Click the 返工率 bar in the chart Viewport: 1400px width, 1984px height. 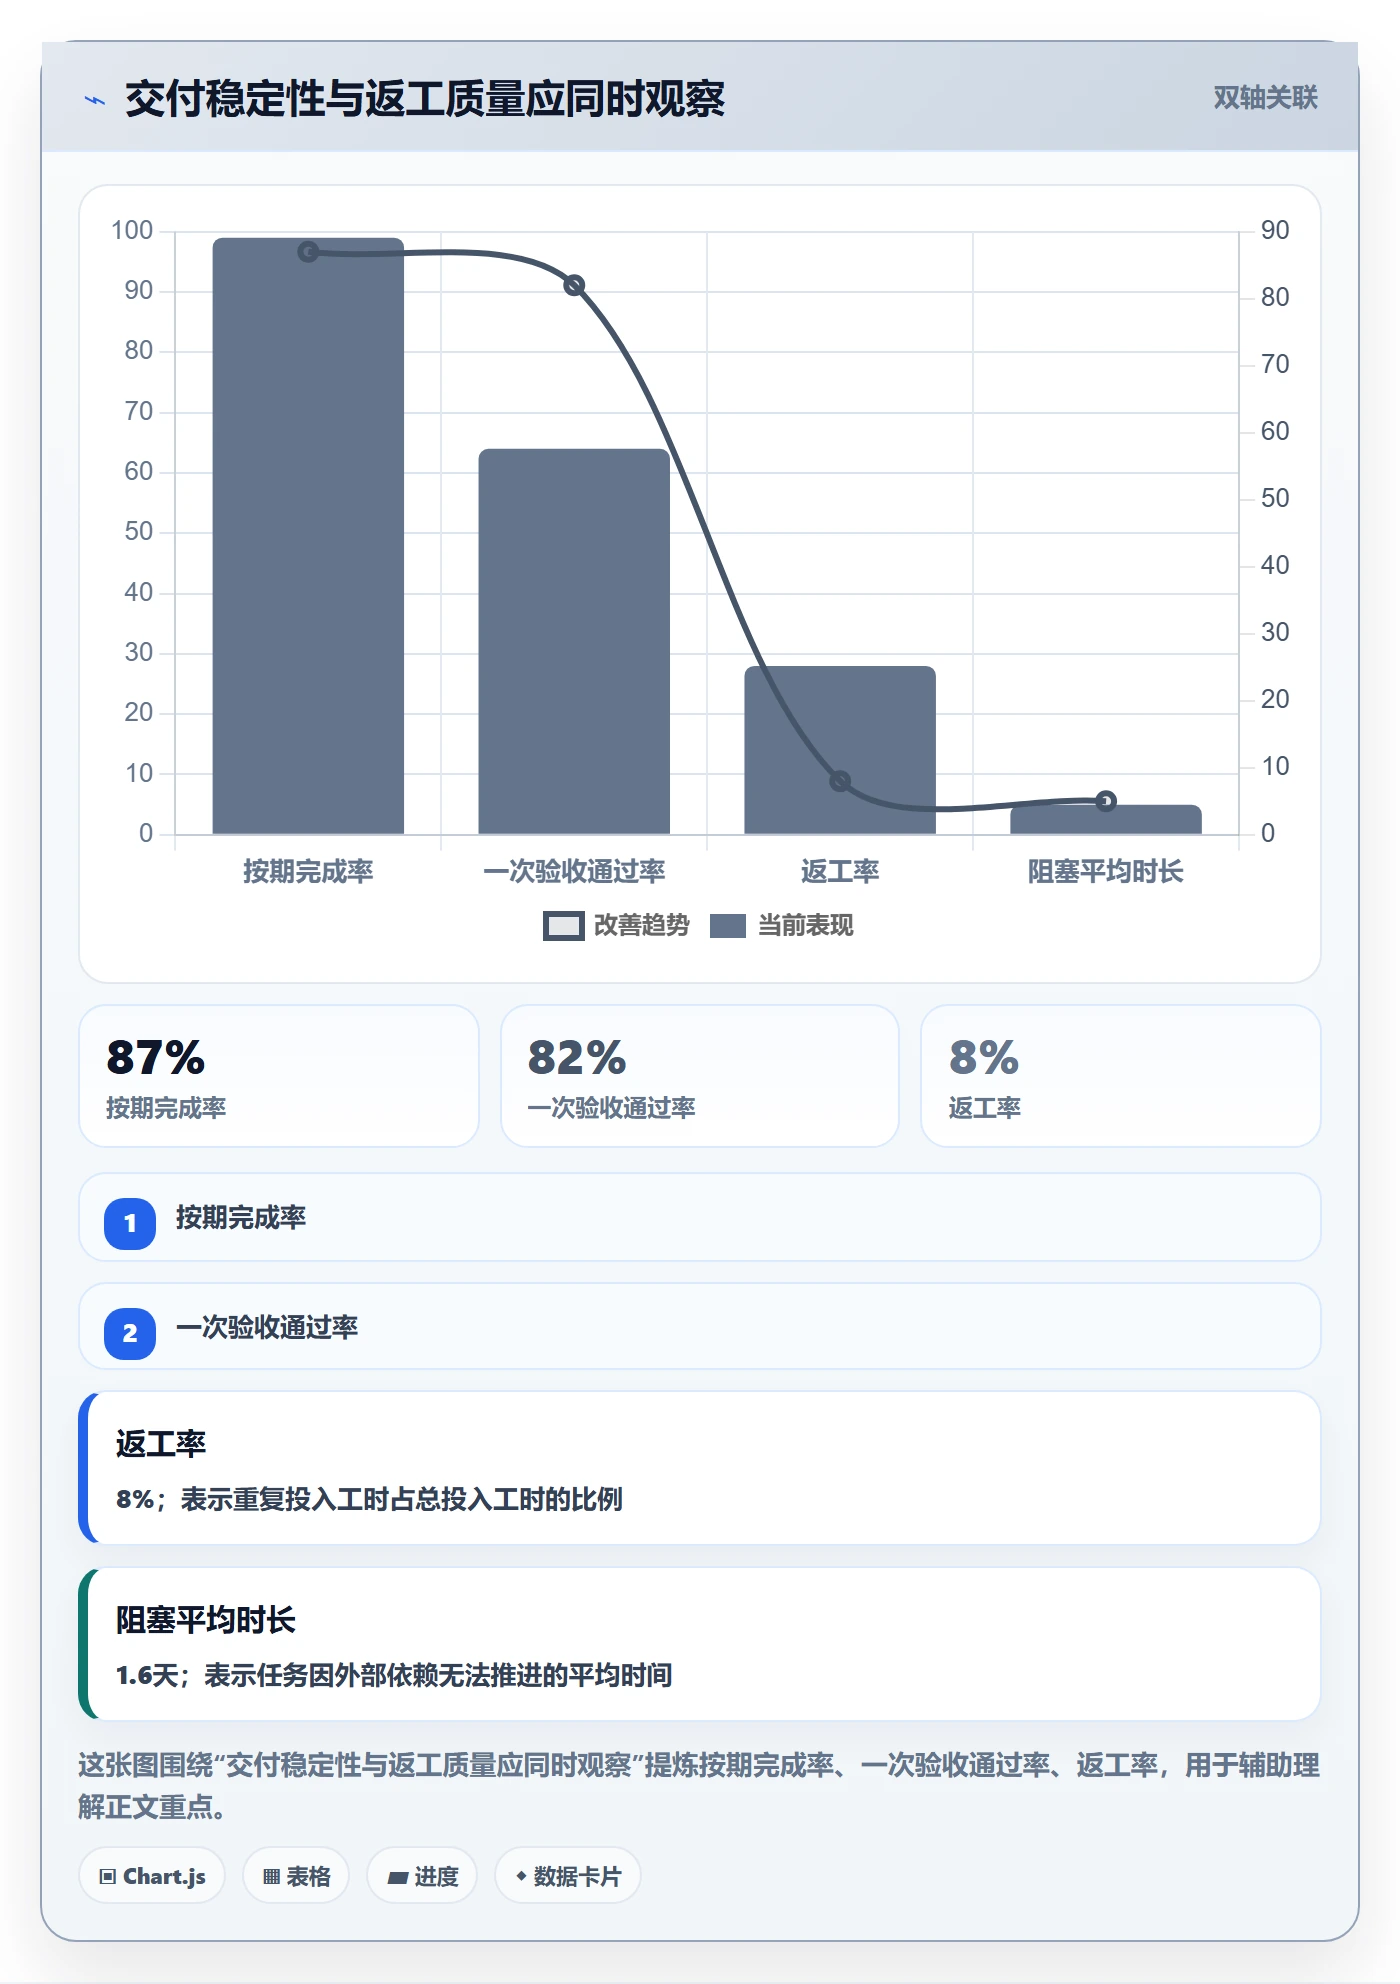[x=840, y=750]
